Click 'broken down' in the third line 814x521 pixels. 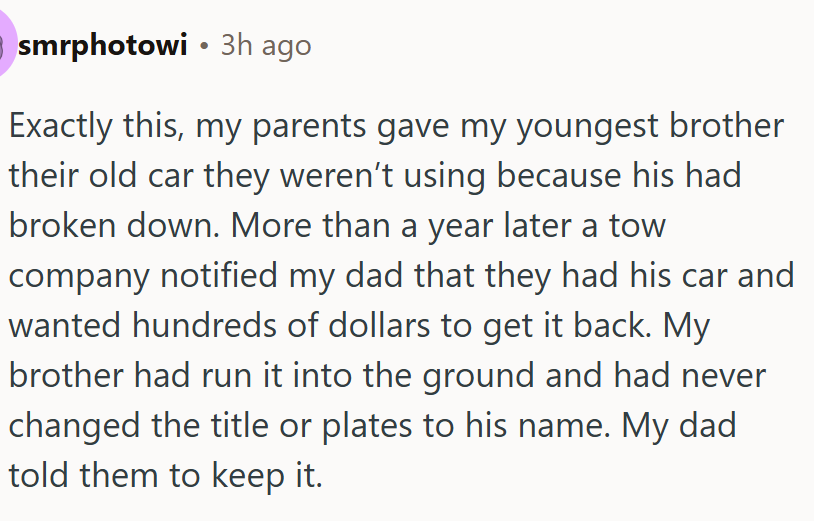pyautogui.click(x=109, y=226)
